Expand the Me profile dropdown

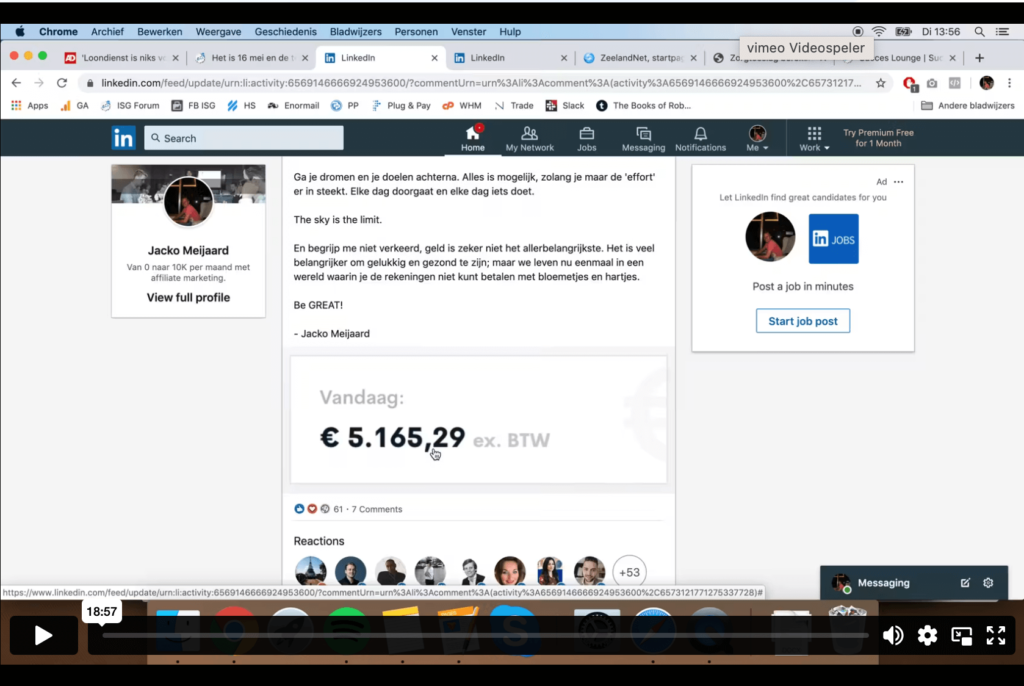[x=758, y=139]
